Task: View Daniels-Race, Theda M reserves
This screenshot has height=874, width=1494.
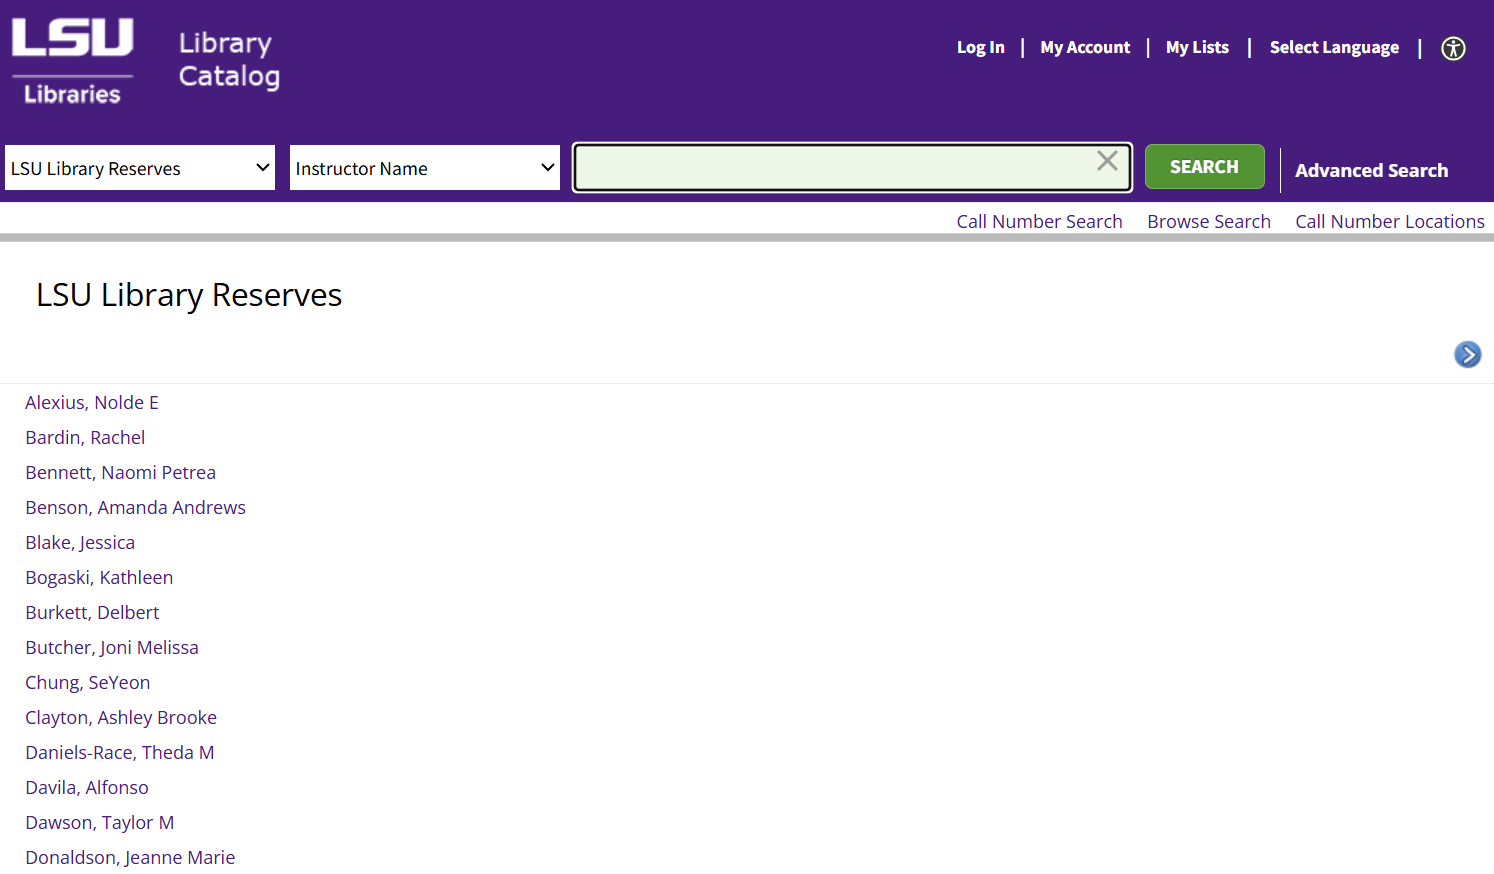Action: coord(119,752)
